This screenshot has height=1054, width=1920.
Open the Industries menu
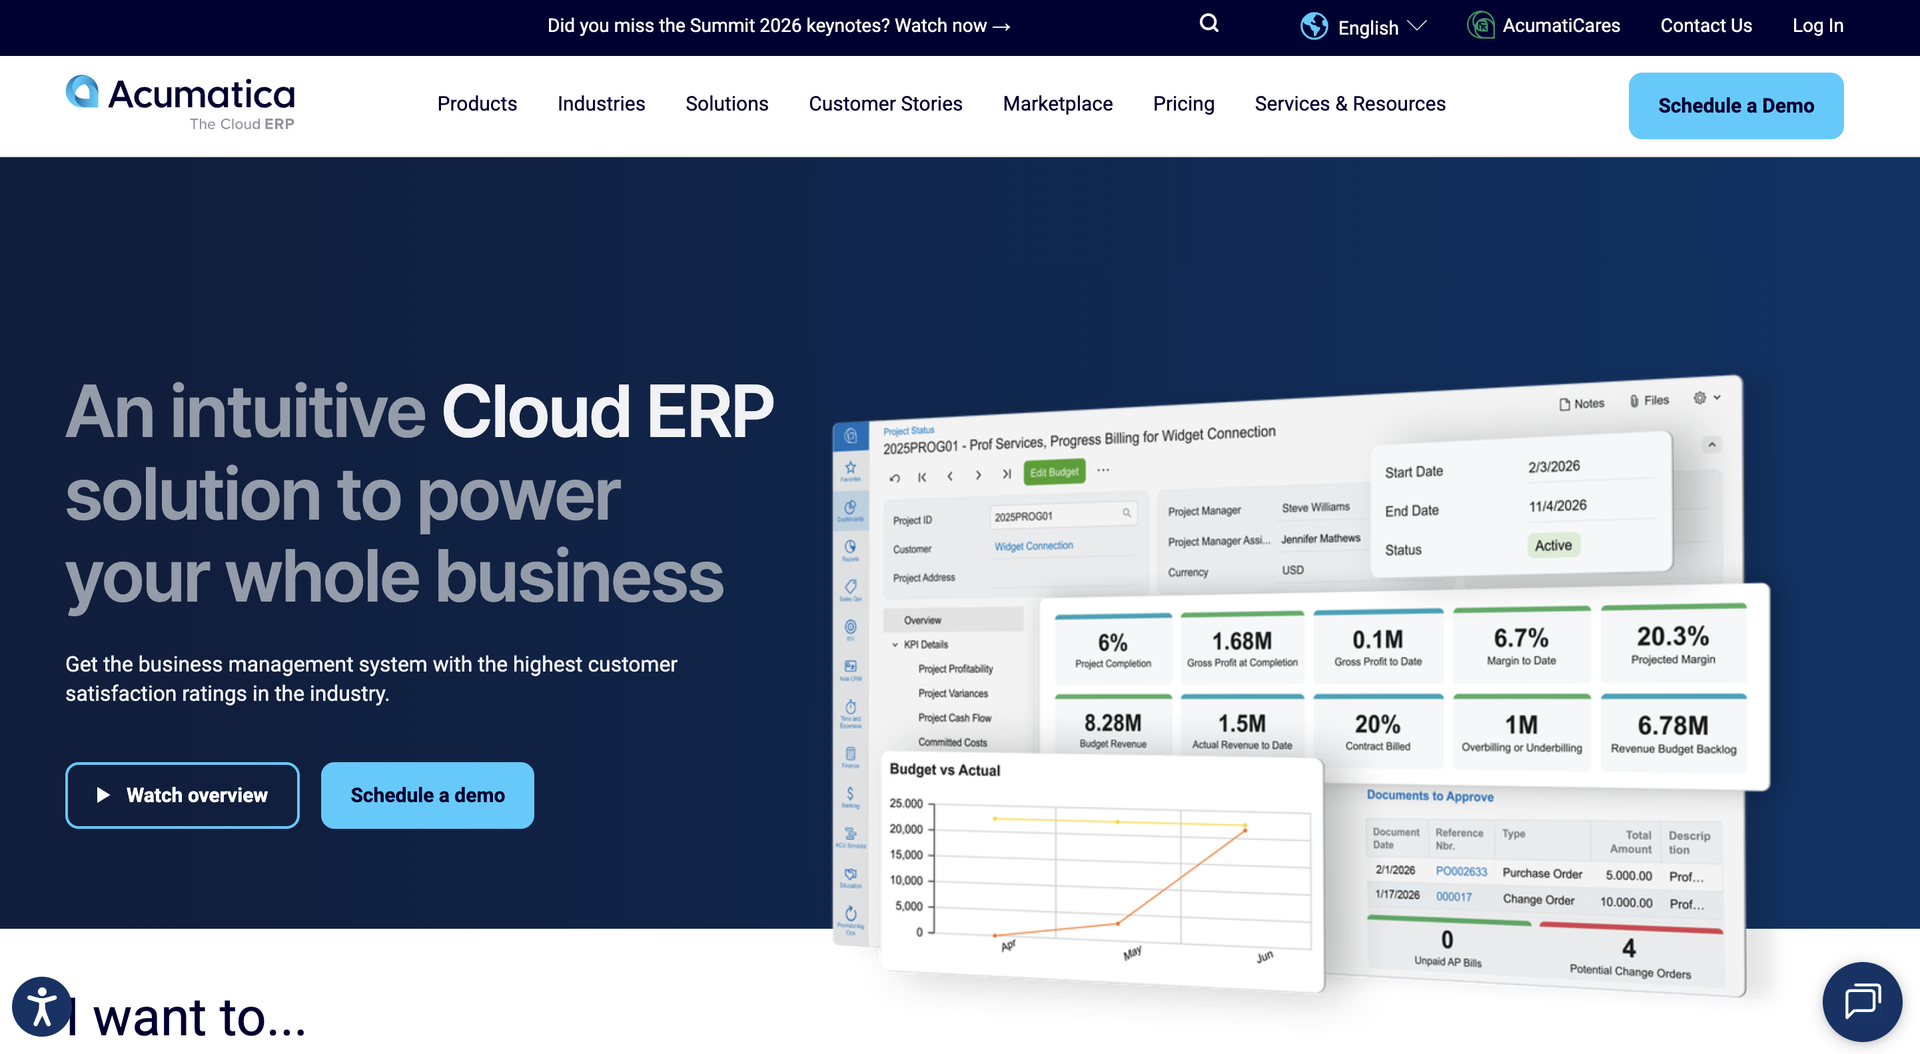tap(601, 104)
